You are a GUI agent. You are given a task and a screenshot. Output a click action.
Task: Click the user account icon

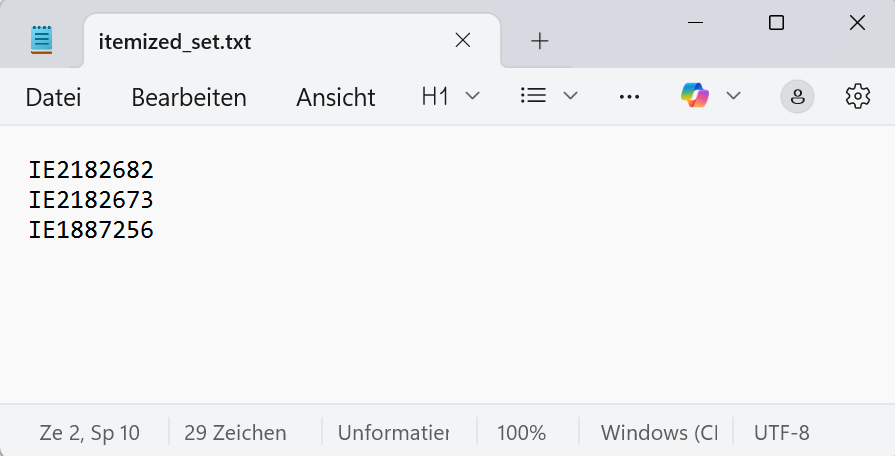pyautogui.click(x=797, y=97)
